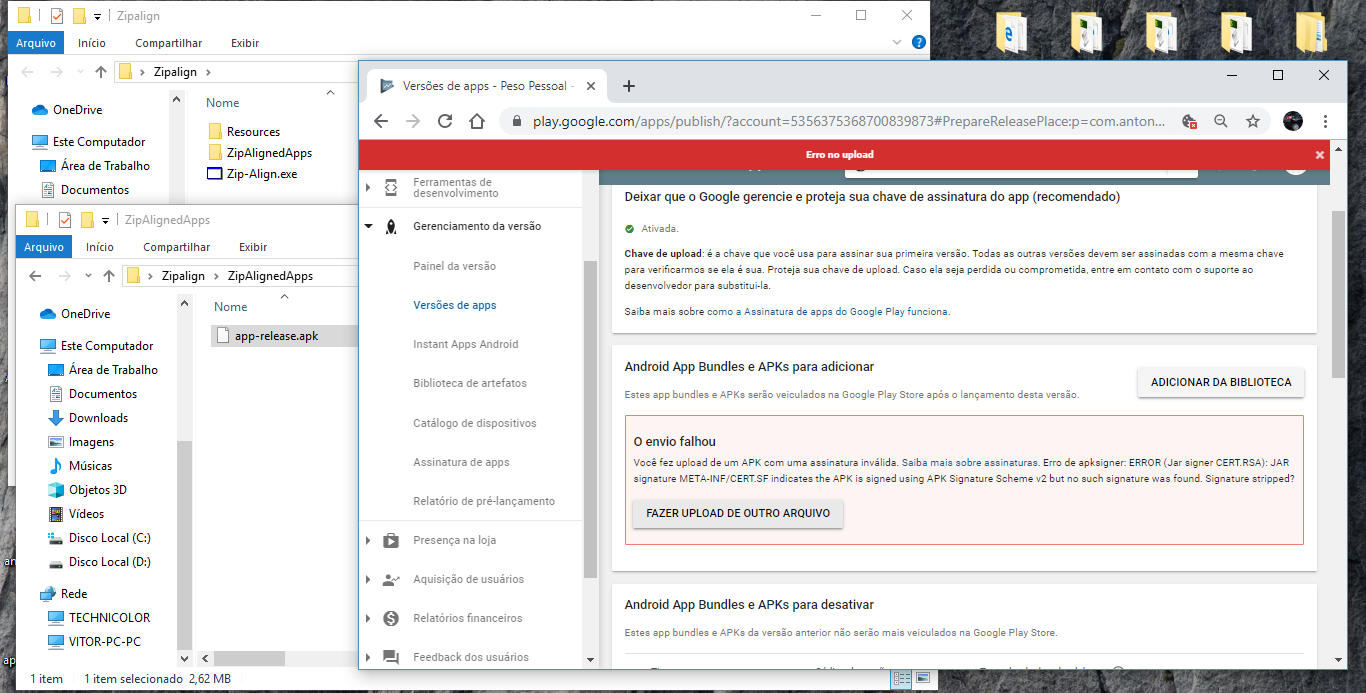Open Catálogo de dispositivos

pyautogui.click(x=475, y=423)
